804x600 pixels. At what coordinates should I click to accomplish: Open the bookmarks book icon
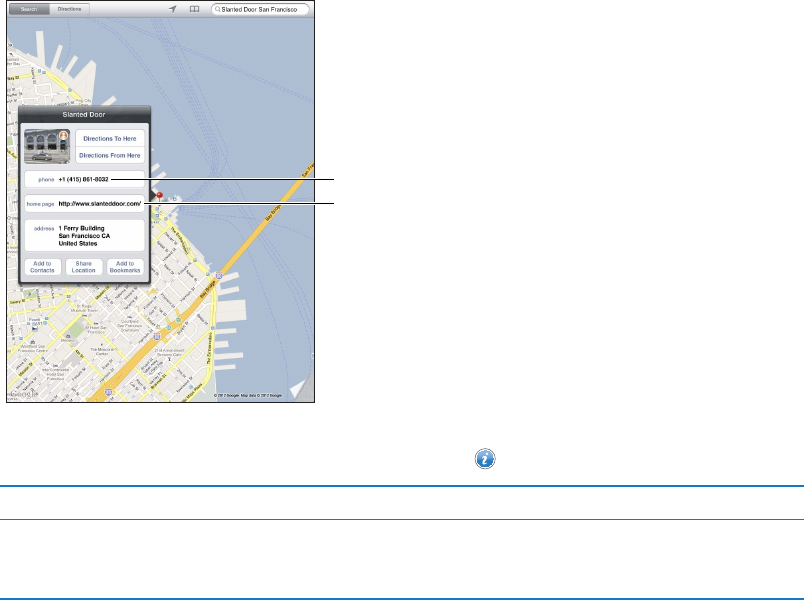[194, 9]
